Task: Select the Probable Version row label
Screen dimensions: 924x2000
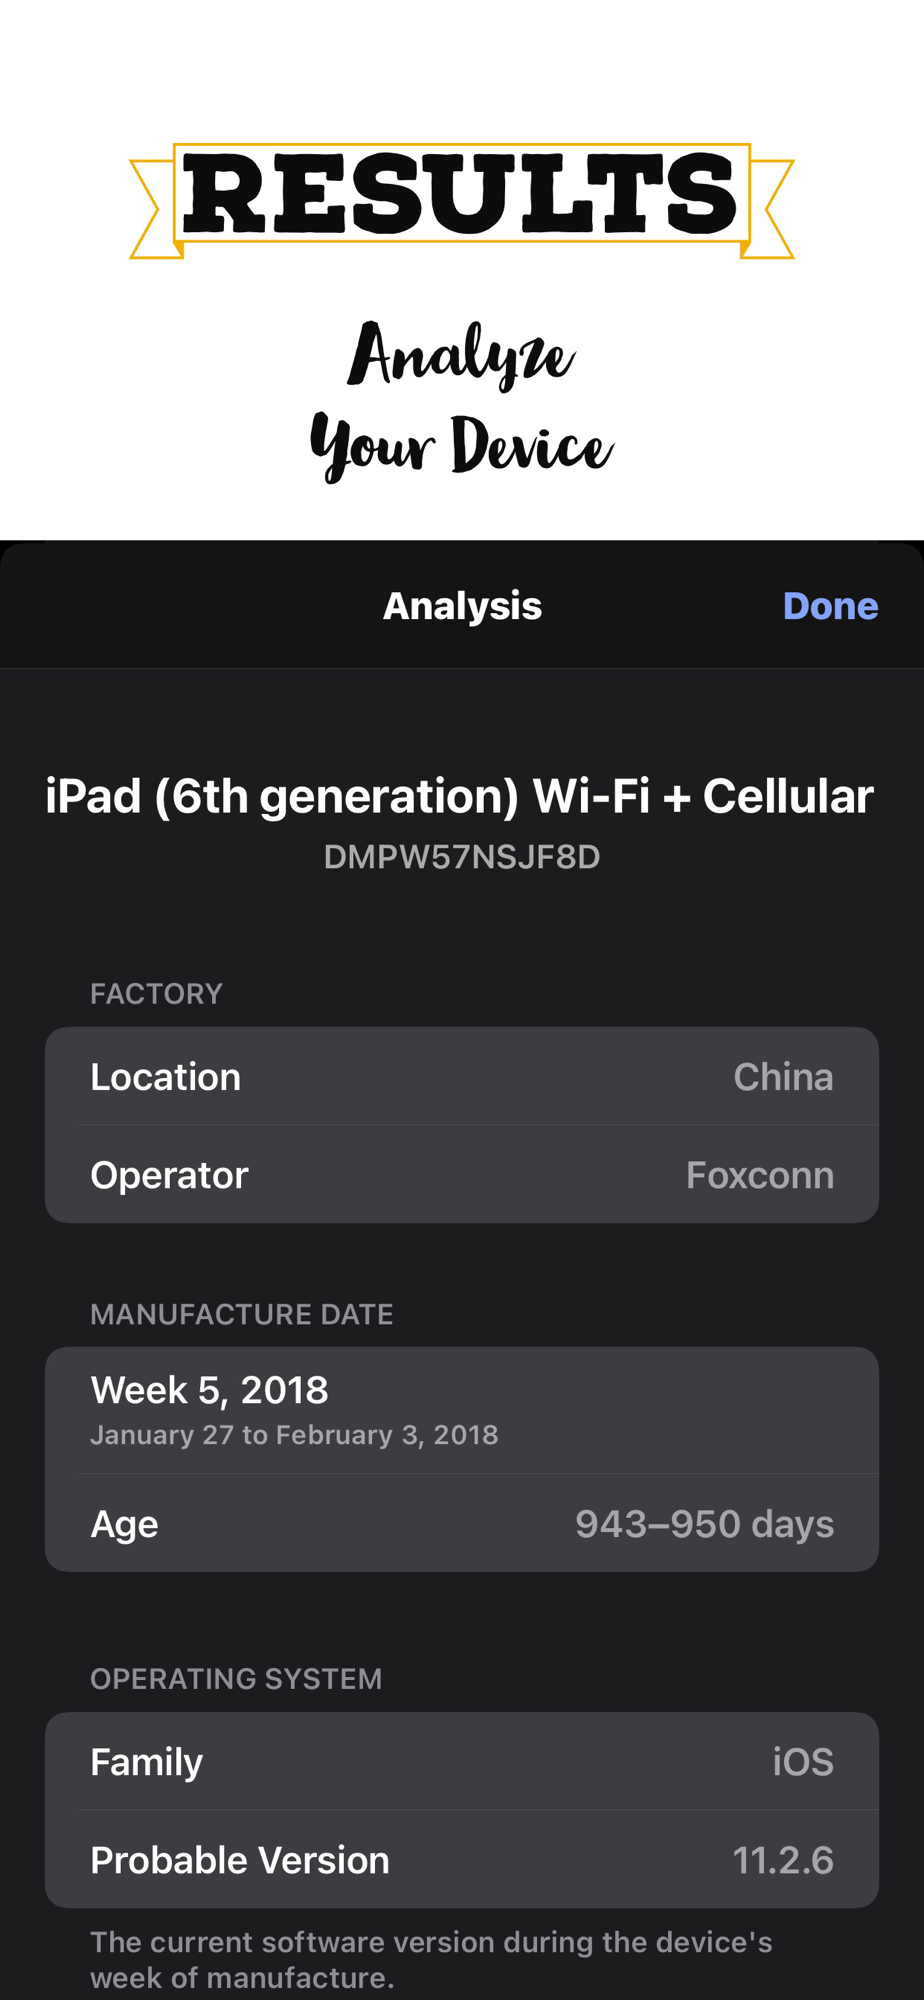Action: [x=240, y=1860]
